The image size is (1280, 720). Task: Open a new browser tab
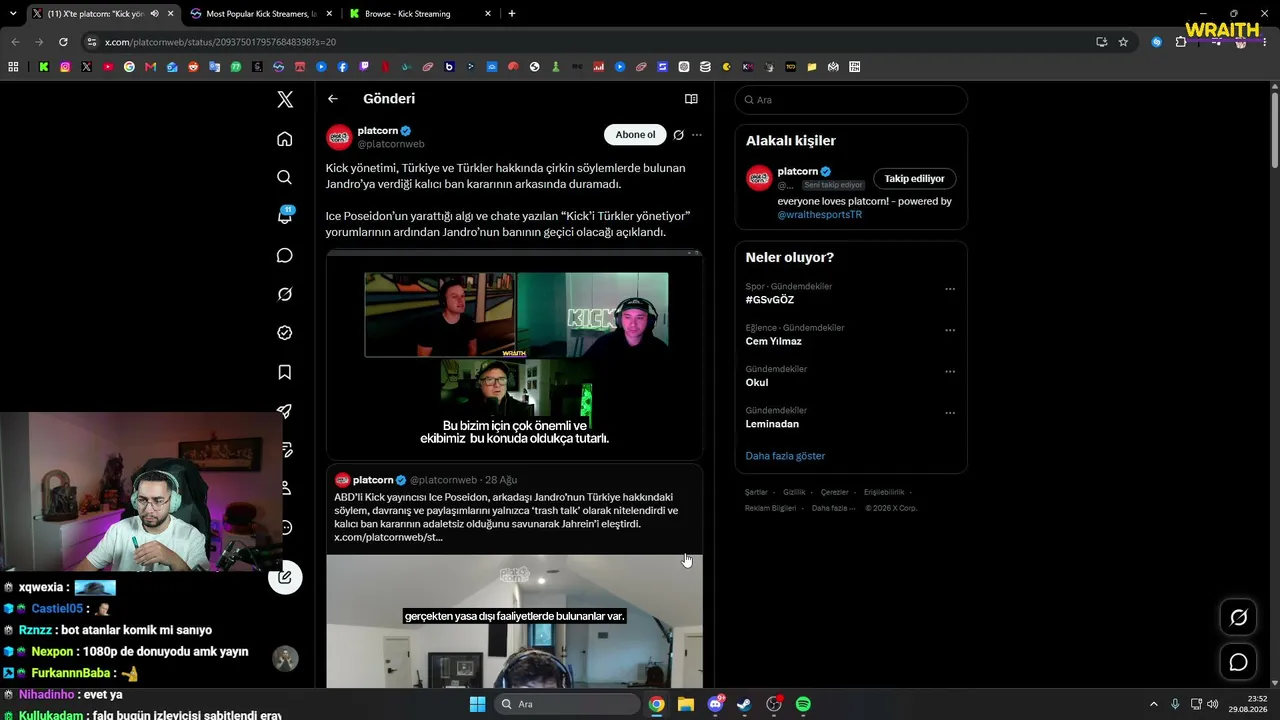tap(512, 14)
